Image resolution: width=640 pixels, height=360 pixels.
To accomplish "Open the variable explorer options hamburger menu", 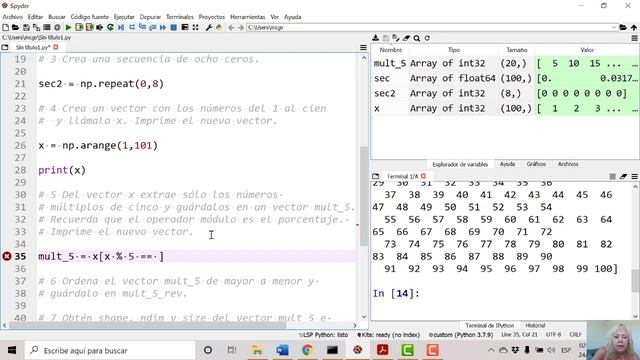I will coord(634,38).
